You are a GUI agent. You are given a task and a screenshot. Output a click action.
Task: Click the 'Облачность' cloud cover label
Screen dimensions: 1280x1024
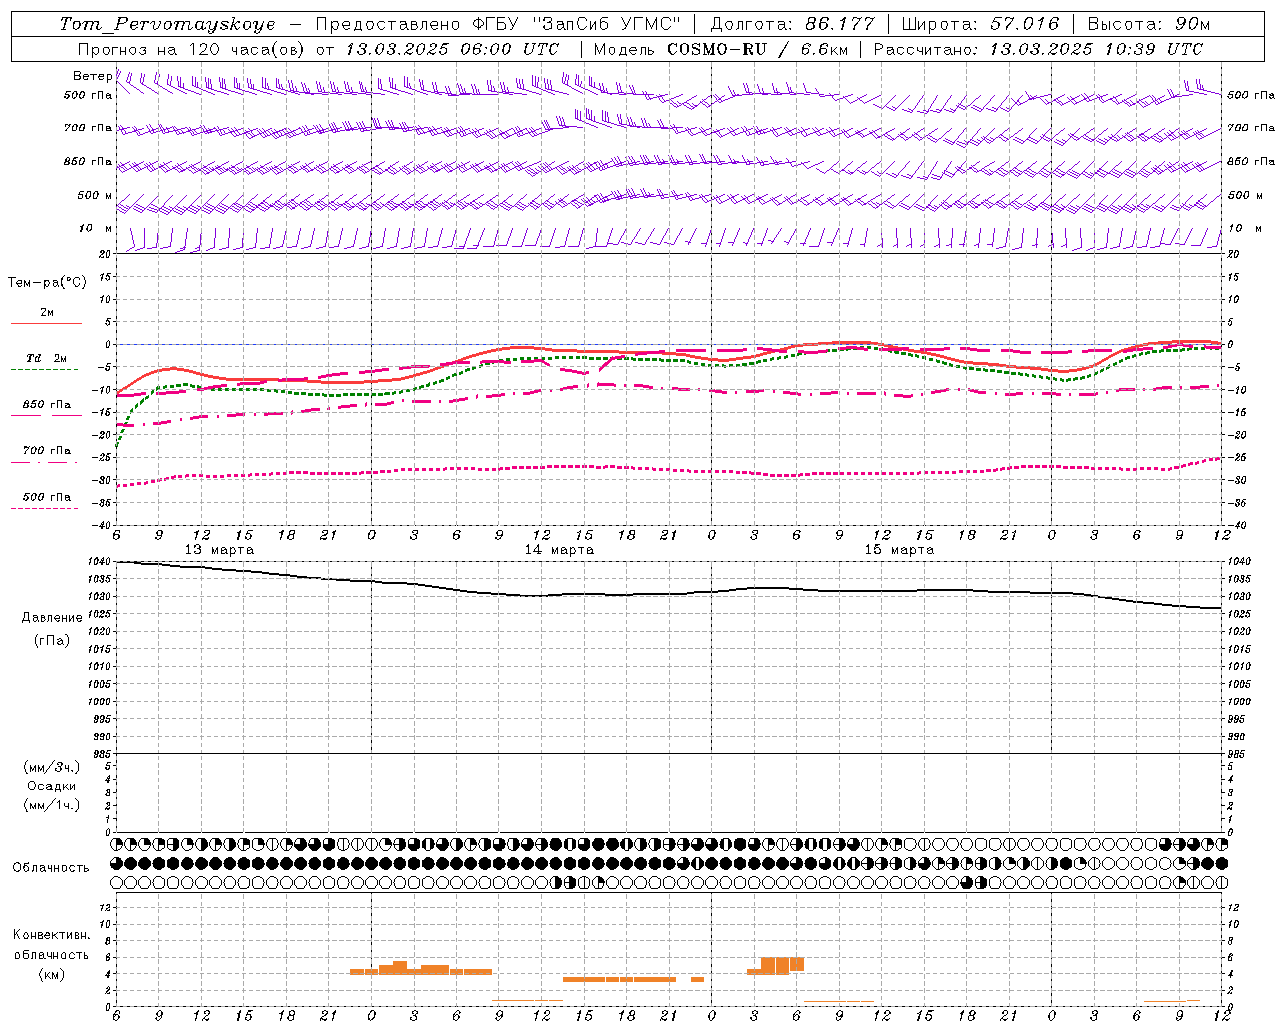(51, 868)
